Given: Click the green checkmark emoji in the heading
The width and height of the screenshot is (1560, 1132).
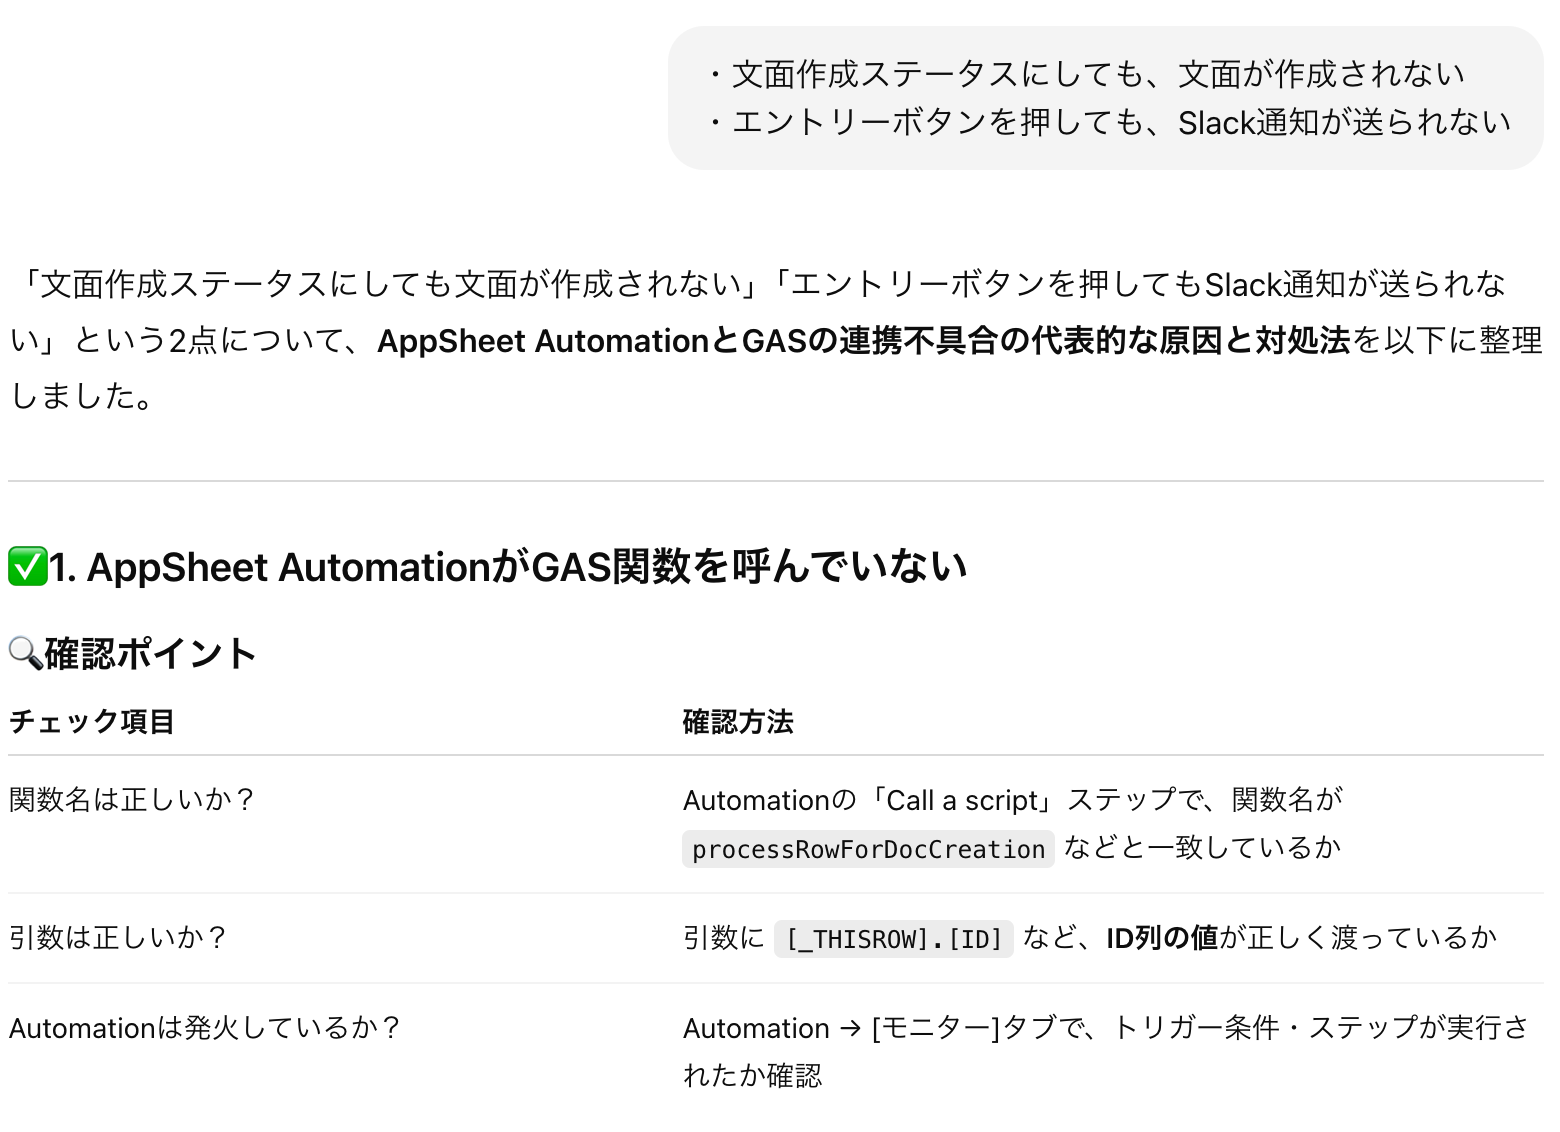Looking at the screenshot, I should click(x=27, y=567).
